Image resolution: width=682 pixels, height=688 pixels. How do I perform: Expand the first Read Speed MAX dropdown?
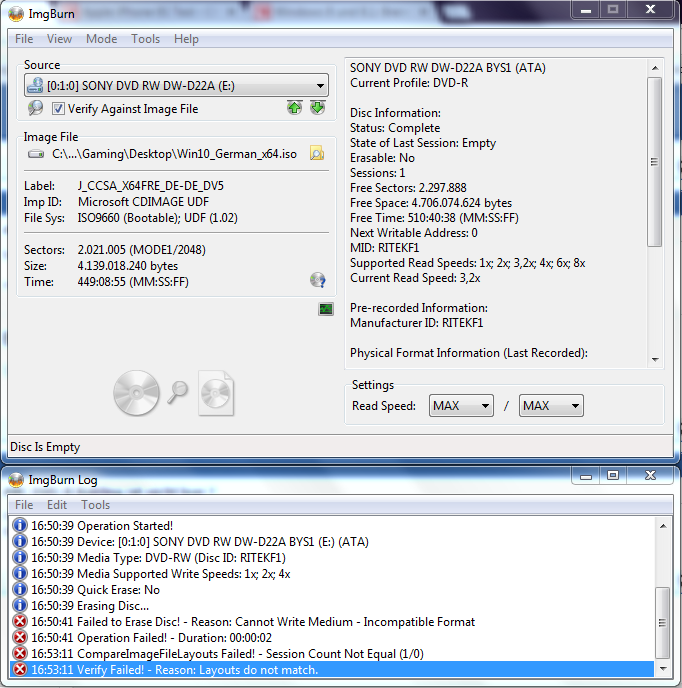coord(461,405)
